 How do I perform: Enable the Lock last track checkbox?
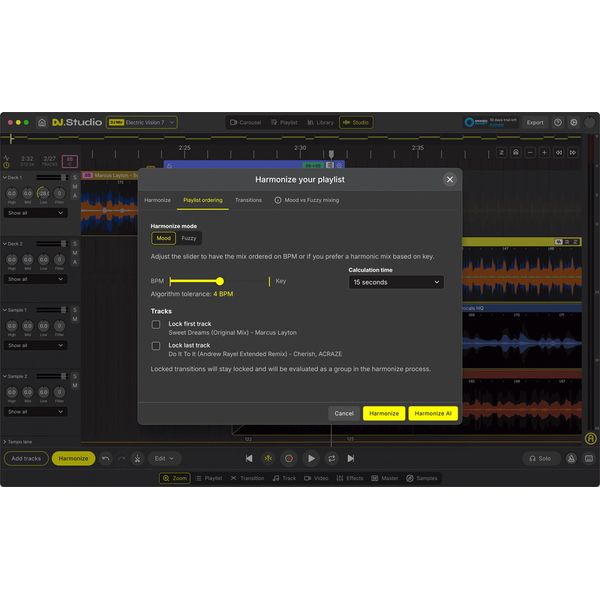coord(156,346)
